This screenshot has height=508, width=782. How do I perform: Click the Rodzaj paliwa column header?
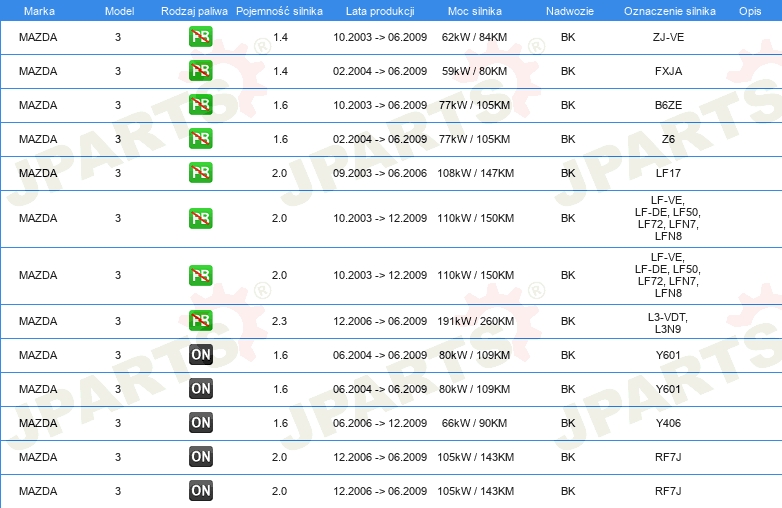point(194,11)
